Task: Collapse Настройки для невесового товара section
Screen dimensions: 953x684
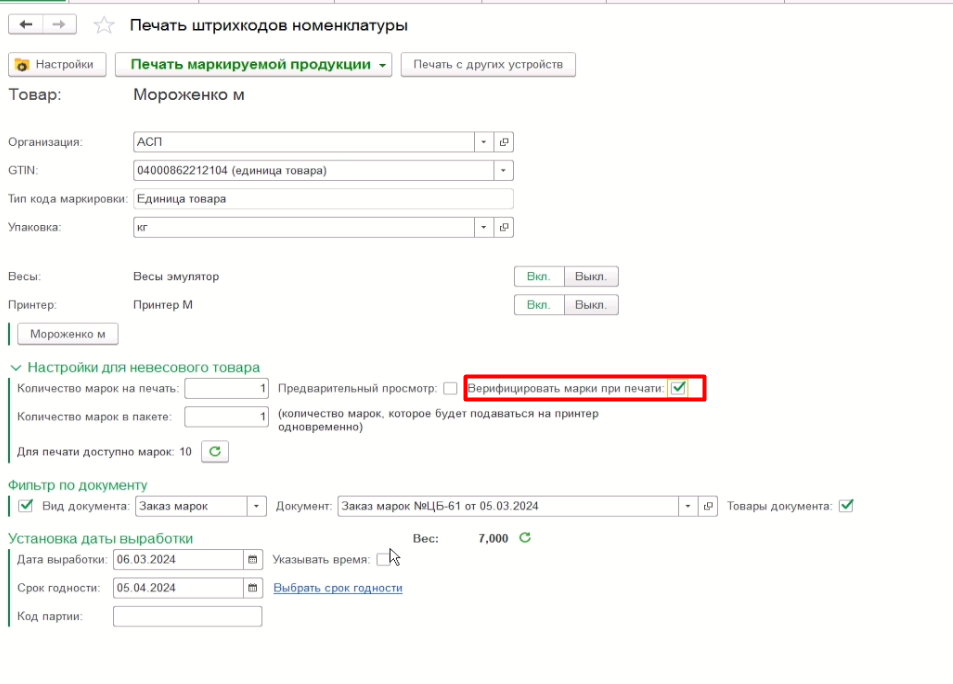Action: tap(16, 367)
